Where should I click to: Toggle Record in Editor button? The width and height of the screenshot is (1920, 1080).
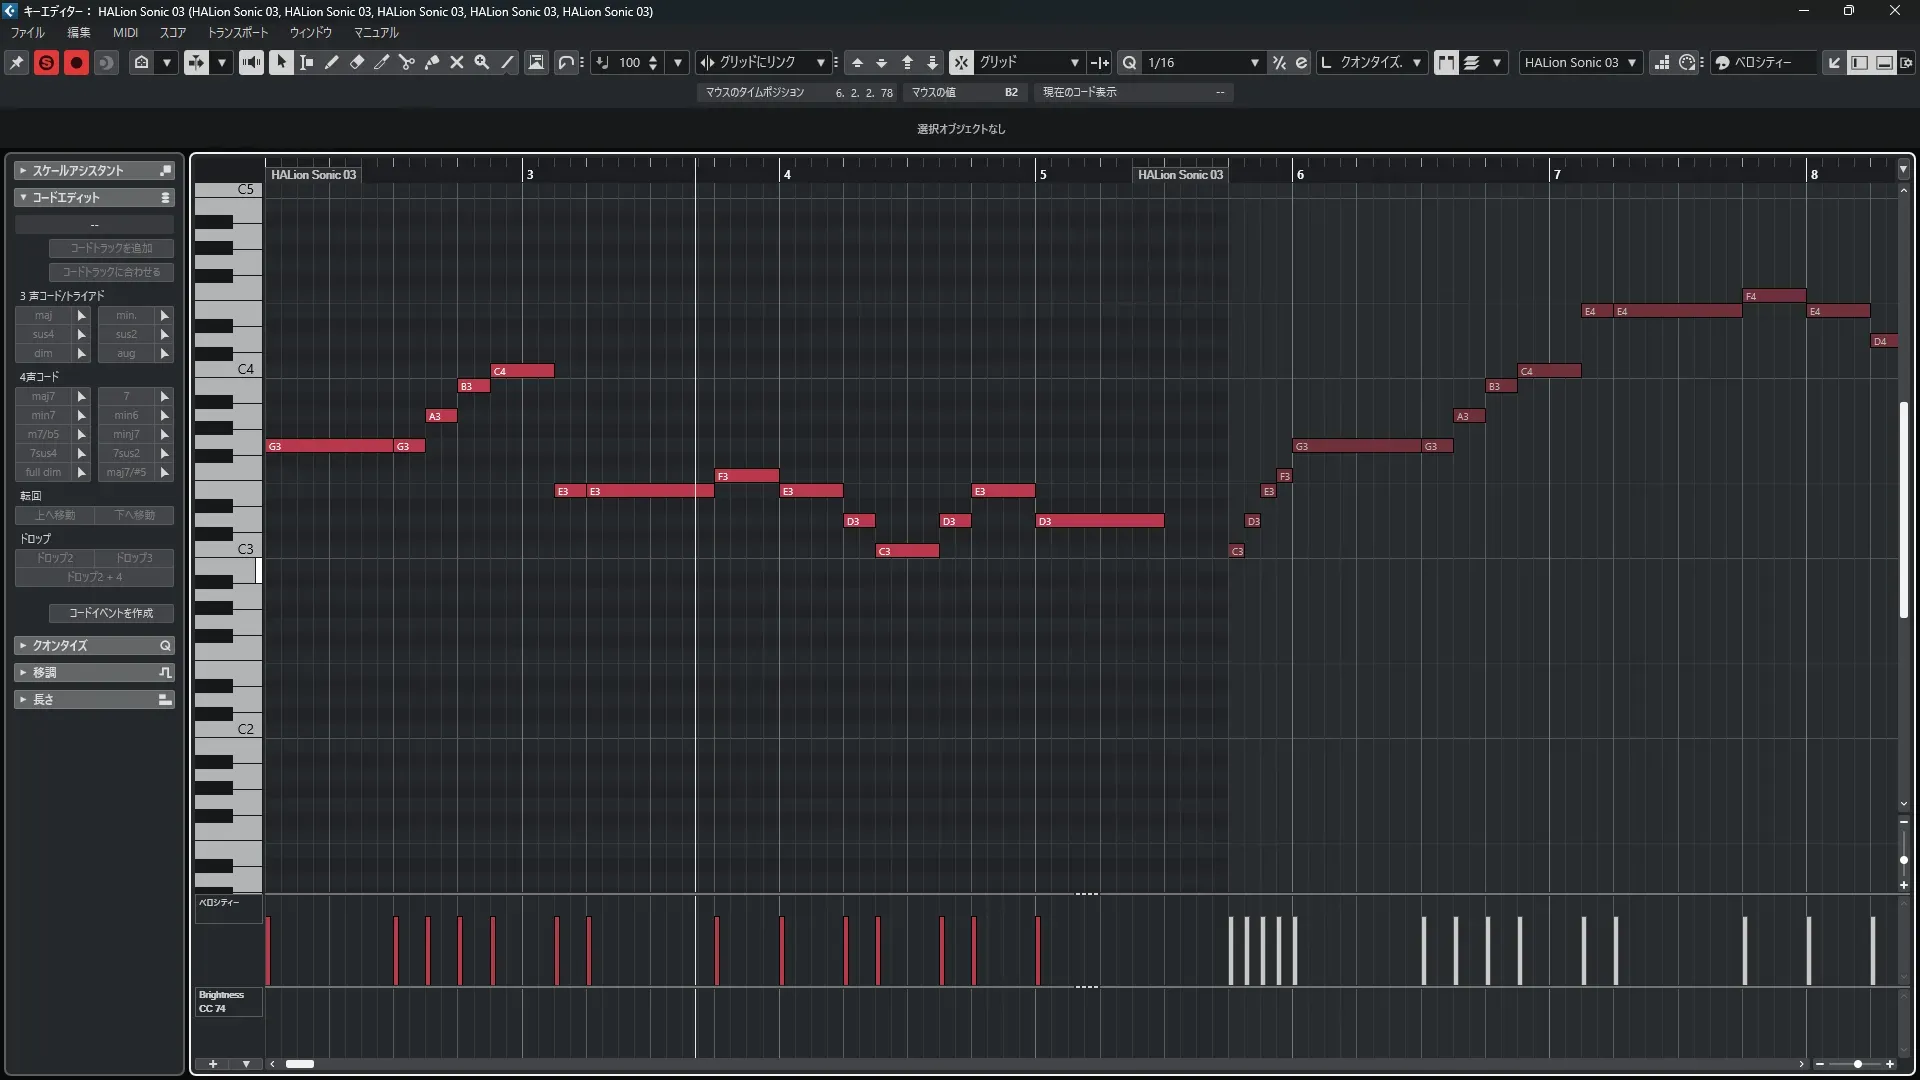[76, 62]
